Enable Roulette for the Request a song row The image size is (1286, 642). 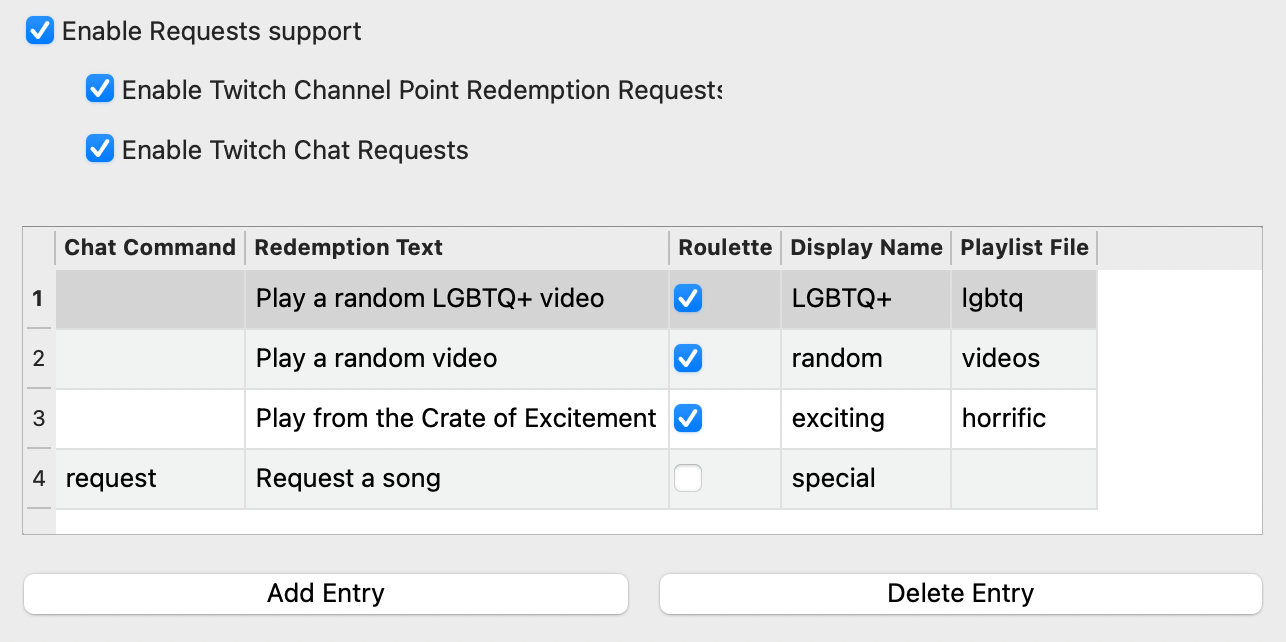pyautogui.click(x=688, y=478)
